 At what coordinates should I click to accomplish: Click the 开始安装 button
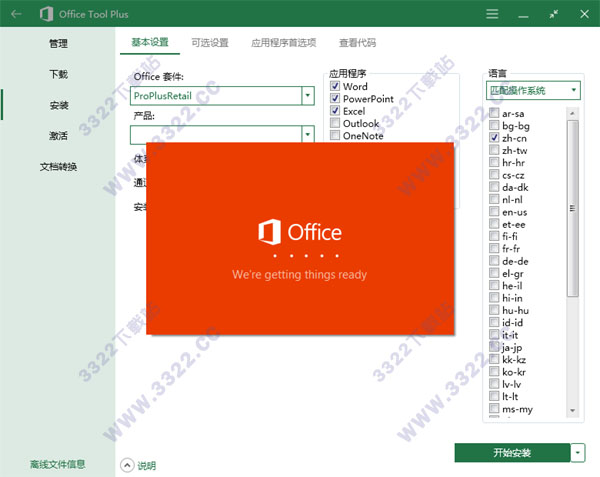[x=512, y=453]
